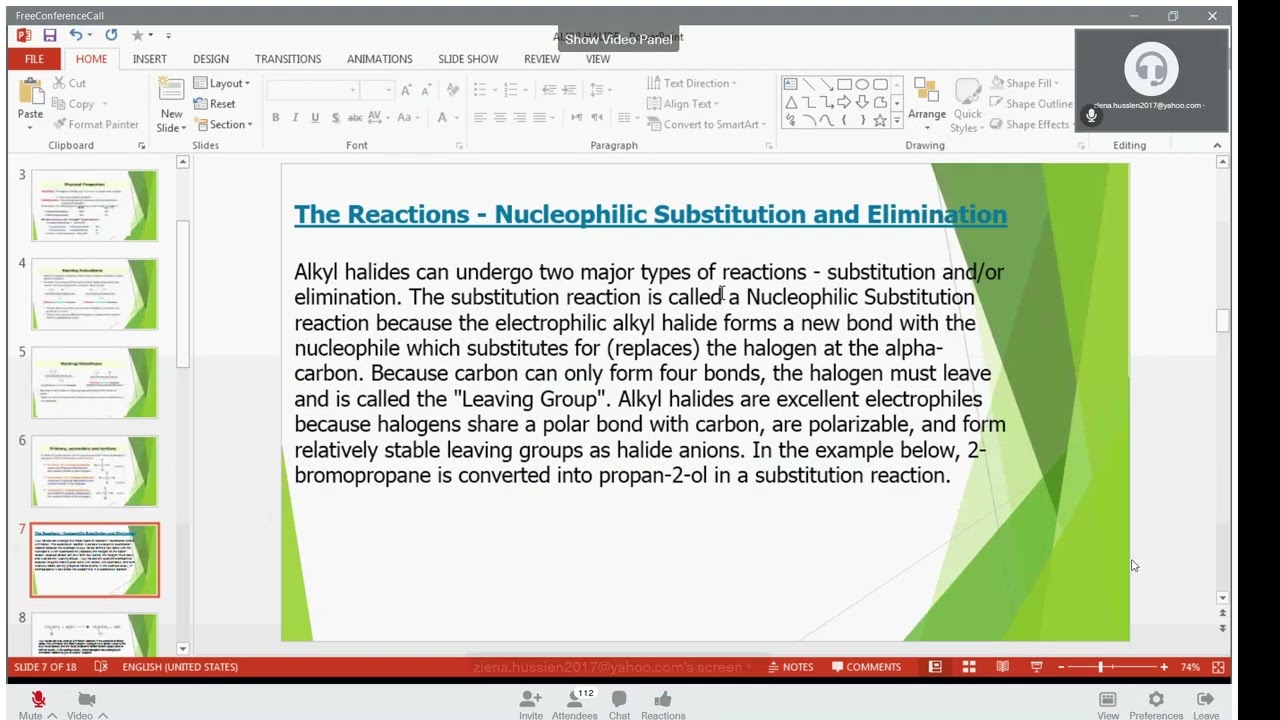Open the Section dropdown
The height and width of the screenshot is (720, 1280).
223,125
